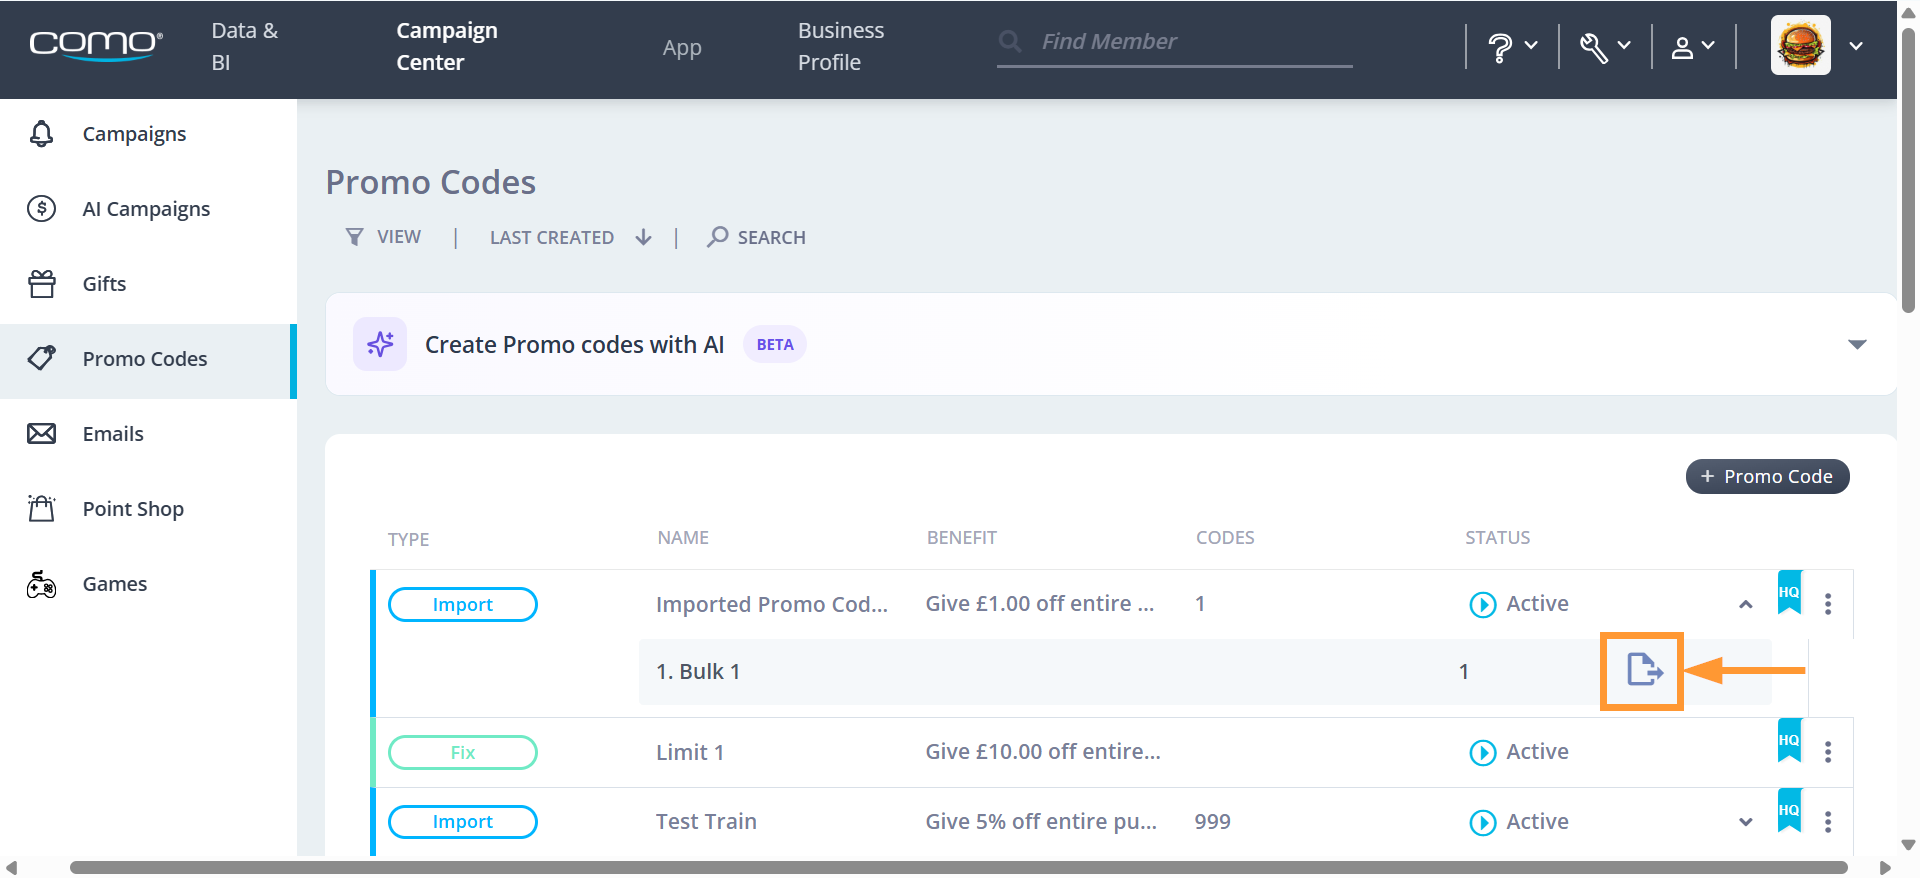
Task: Open Business Profile tab
Action: tap(841, 46)
